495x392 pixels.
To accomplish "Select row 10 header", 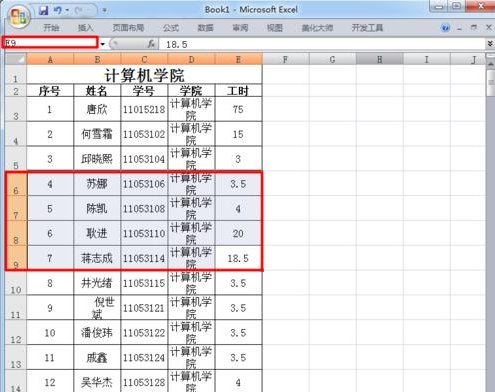I will pos(16,283).
